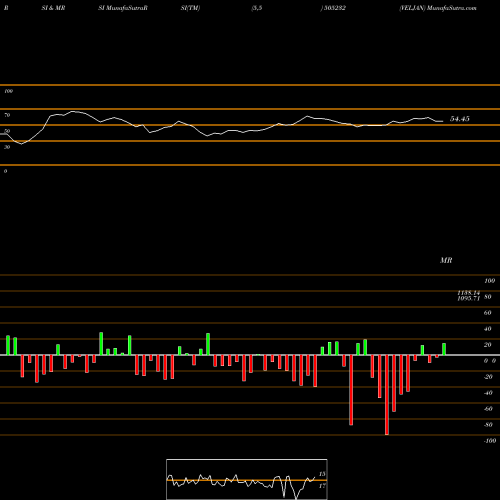Viewport: 500px width, 500px height.
Task: Open the mini overview chart thumbnail
Action: click(x=247, y=479)
